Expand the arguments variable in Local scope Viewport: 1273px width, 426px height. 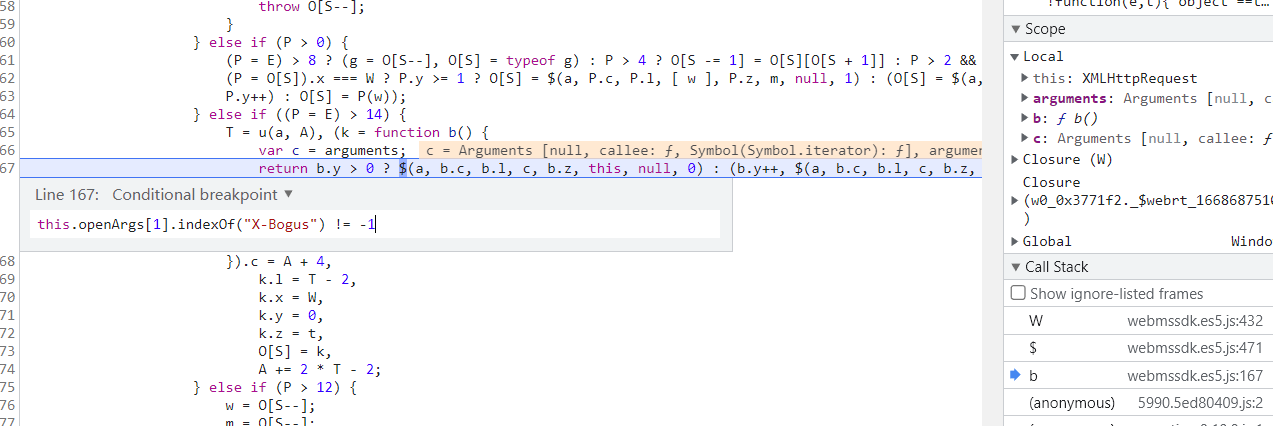pos(1024,98)
